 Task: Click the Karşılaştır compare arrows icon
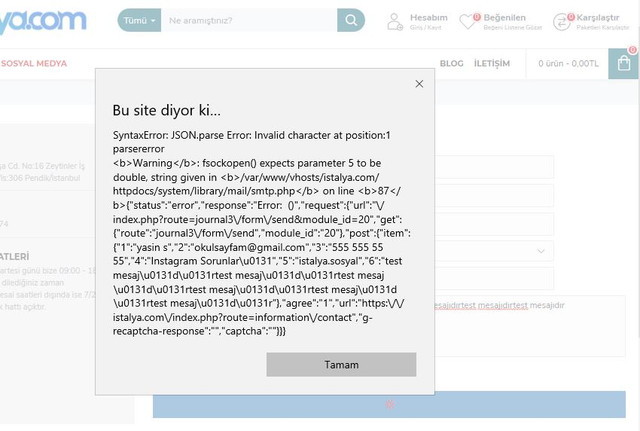click(562, 22)
